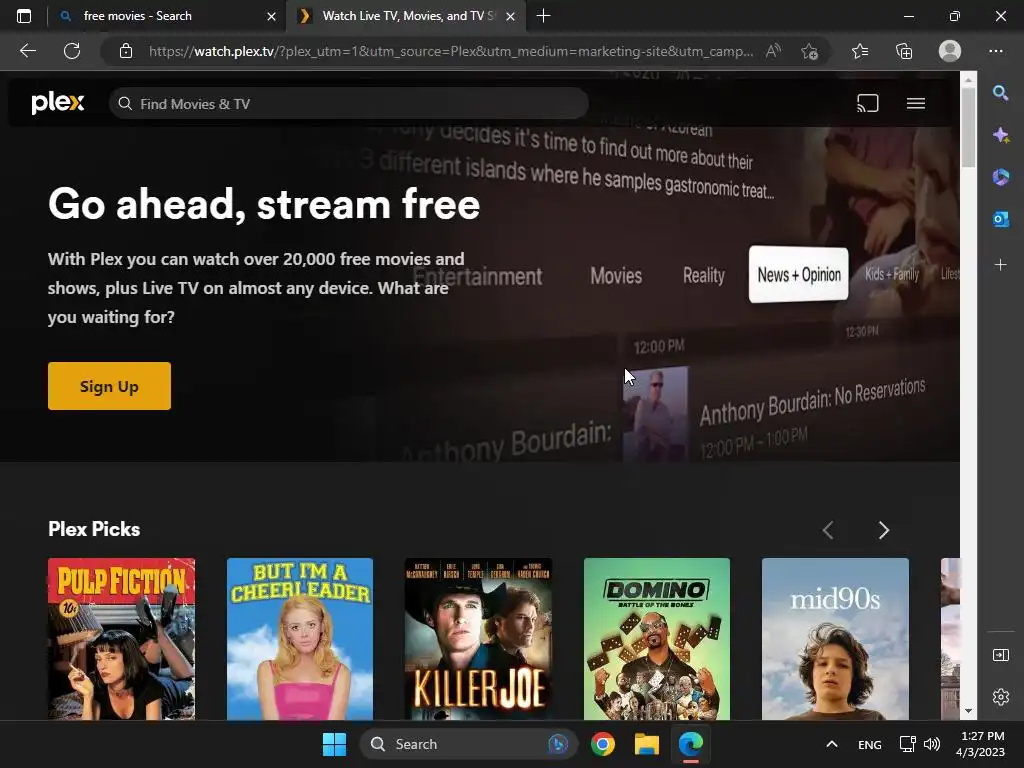Open the tab actions menu icon
This screenshot has height=768, width=1024.
pos(24,16)
